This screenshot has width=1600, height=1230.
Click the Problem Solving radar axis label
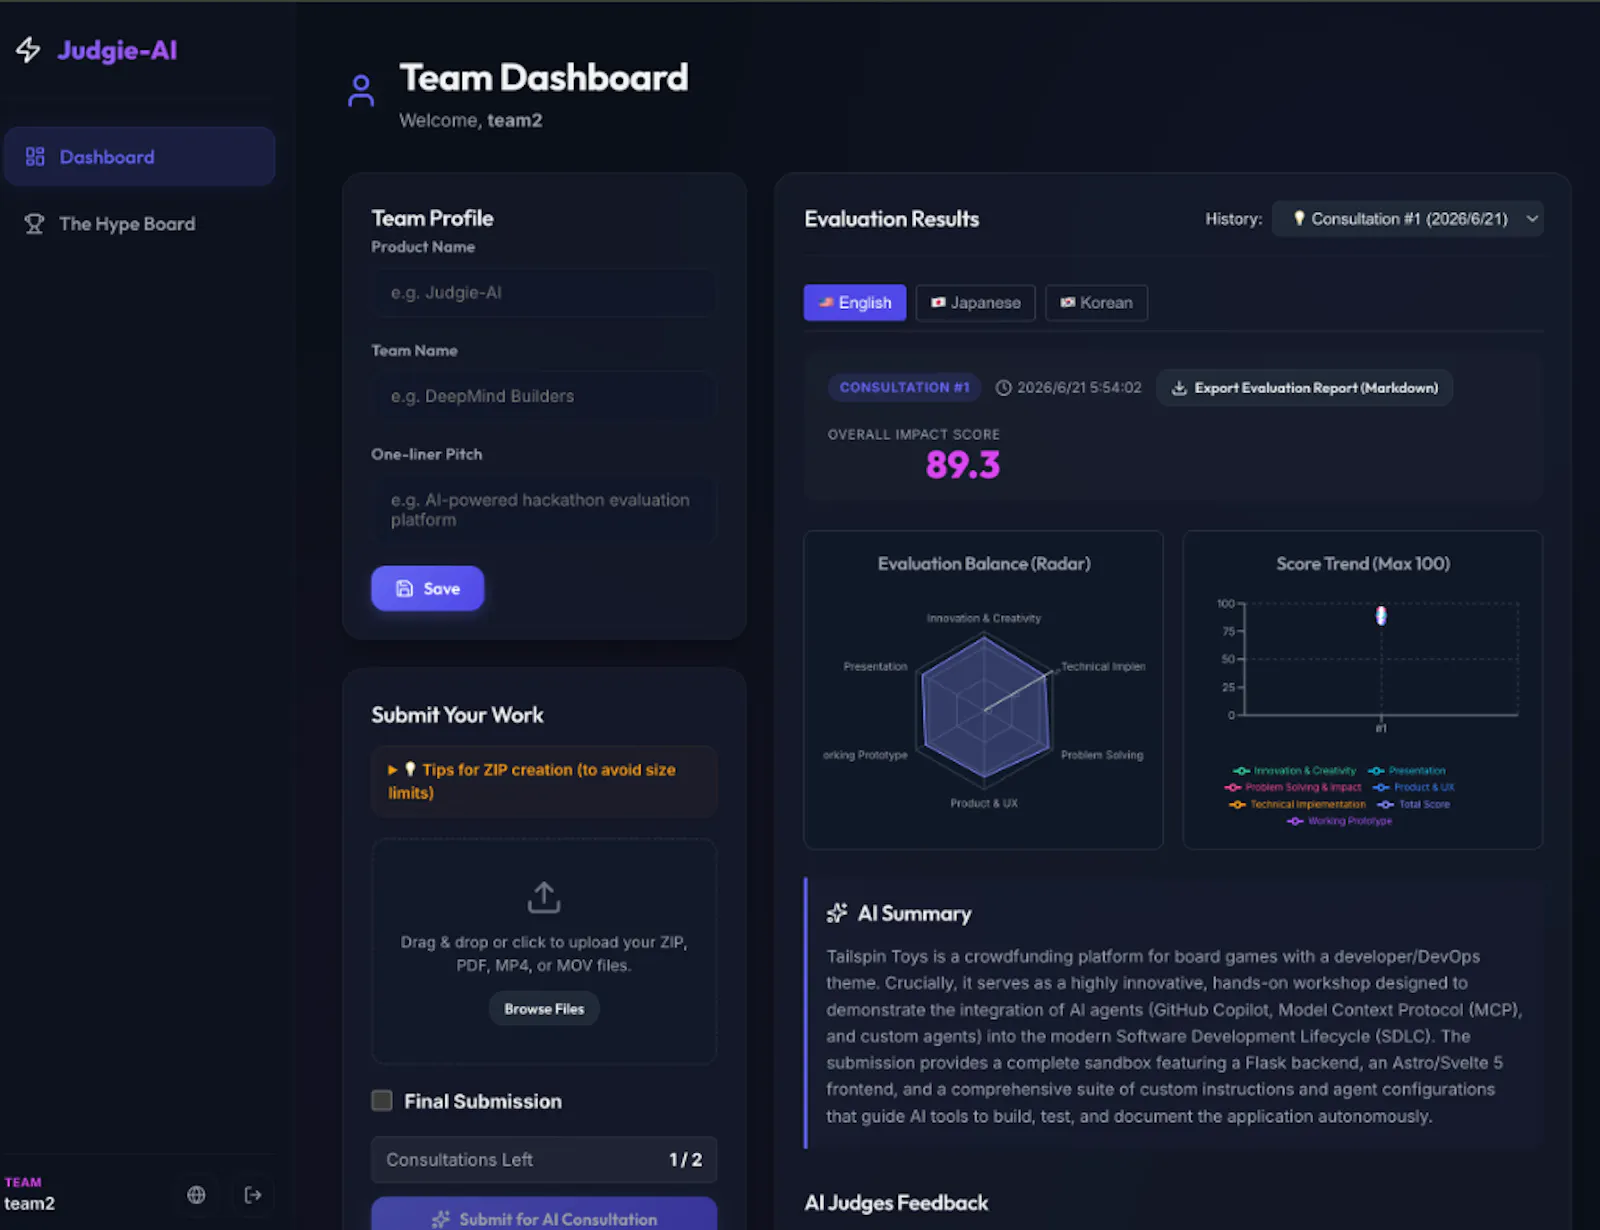point(1102,756)
